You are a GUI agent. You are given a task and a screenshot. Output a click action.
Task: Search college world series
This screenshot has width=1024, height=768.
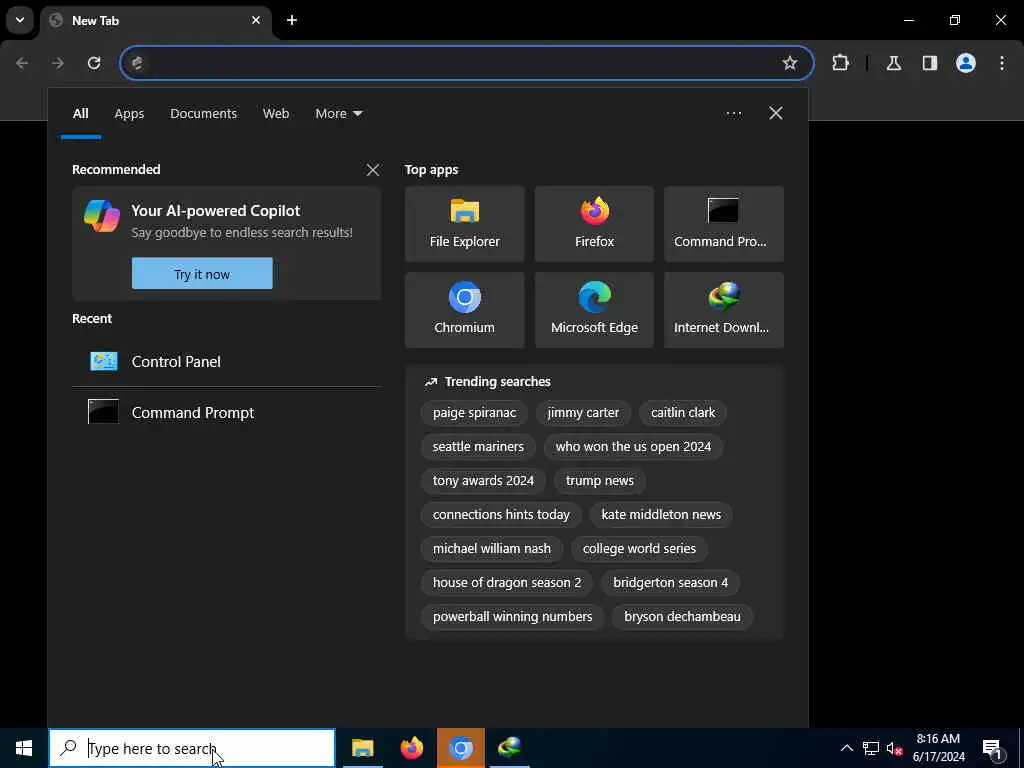click(x=639, y=549)
